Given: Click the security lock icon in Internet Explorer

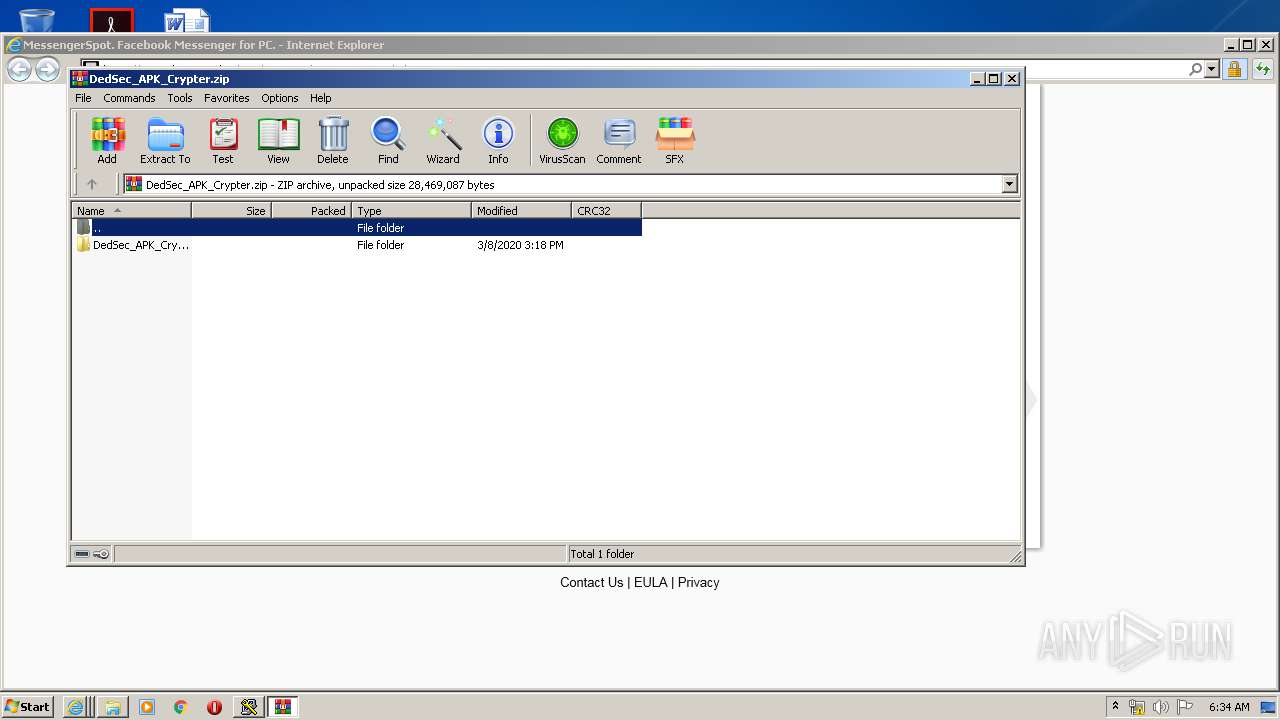Looking at the screenshot, I should [x=1234, y=69].
